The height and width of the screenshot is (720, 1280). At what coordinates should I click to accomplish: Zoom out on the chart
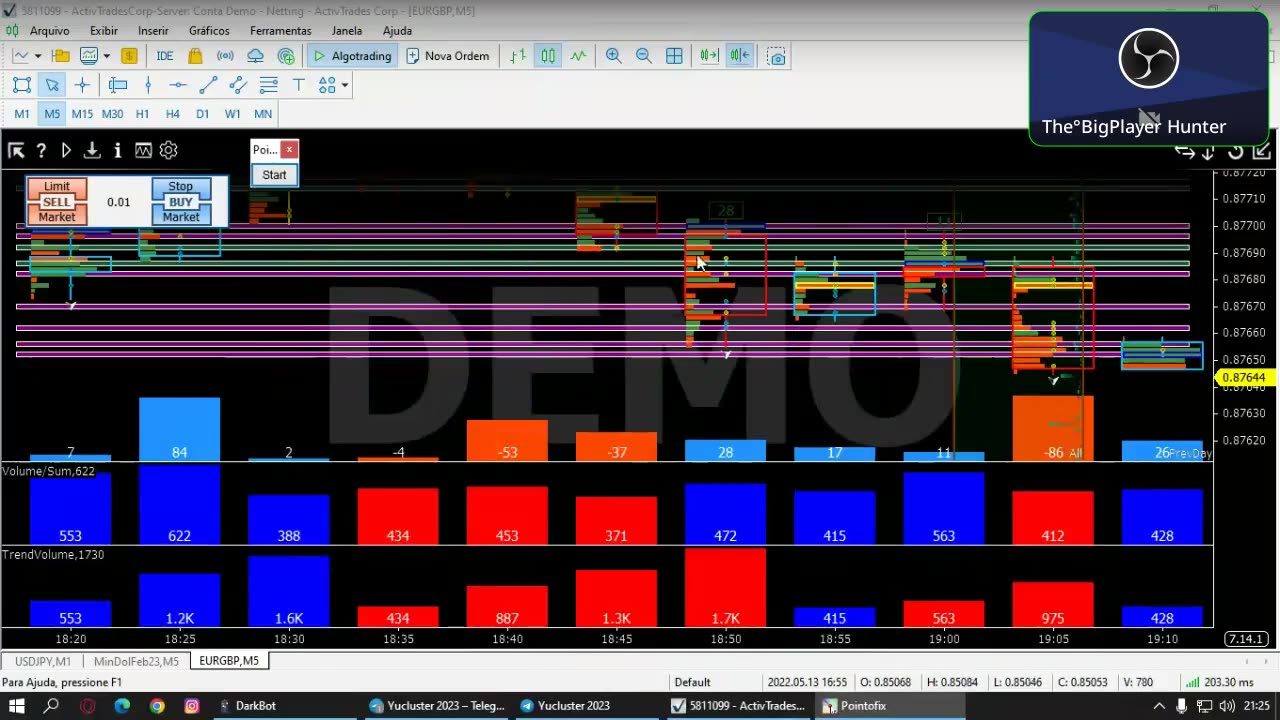click(644, 56)
